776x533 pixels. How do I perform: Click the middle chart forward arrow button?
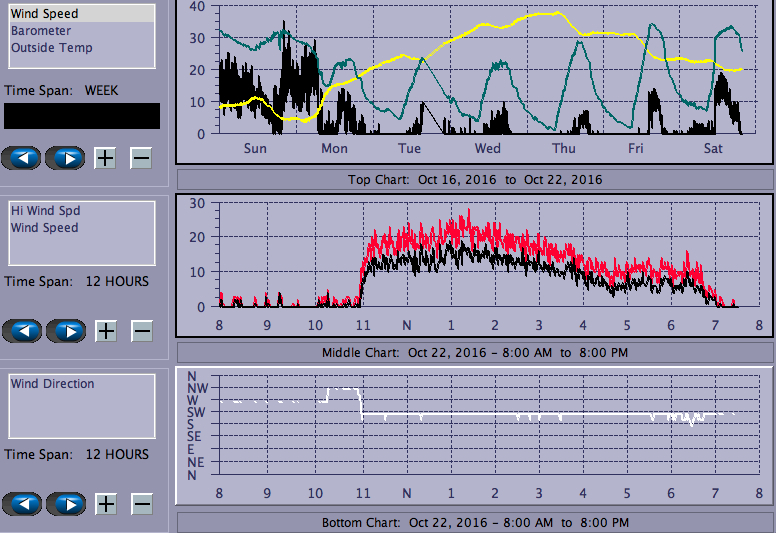(x=66, y=331)
